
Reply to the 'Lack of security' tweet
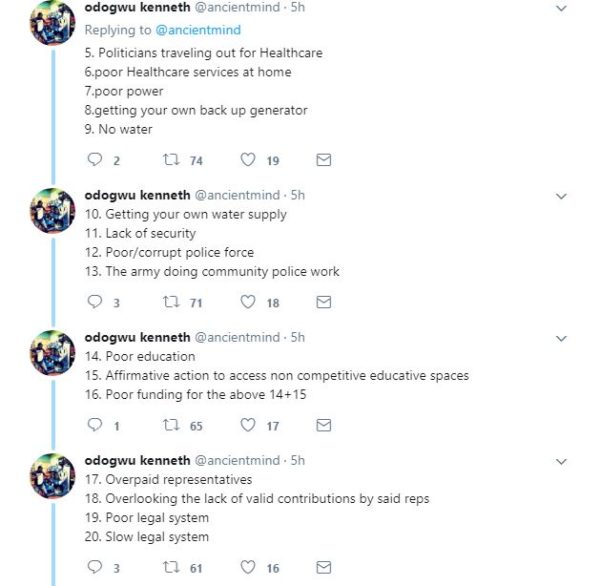click(96, 301)
